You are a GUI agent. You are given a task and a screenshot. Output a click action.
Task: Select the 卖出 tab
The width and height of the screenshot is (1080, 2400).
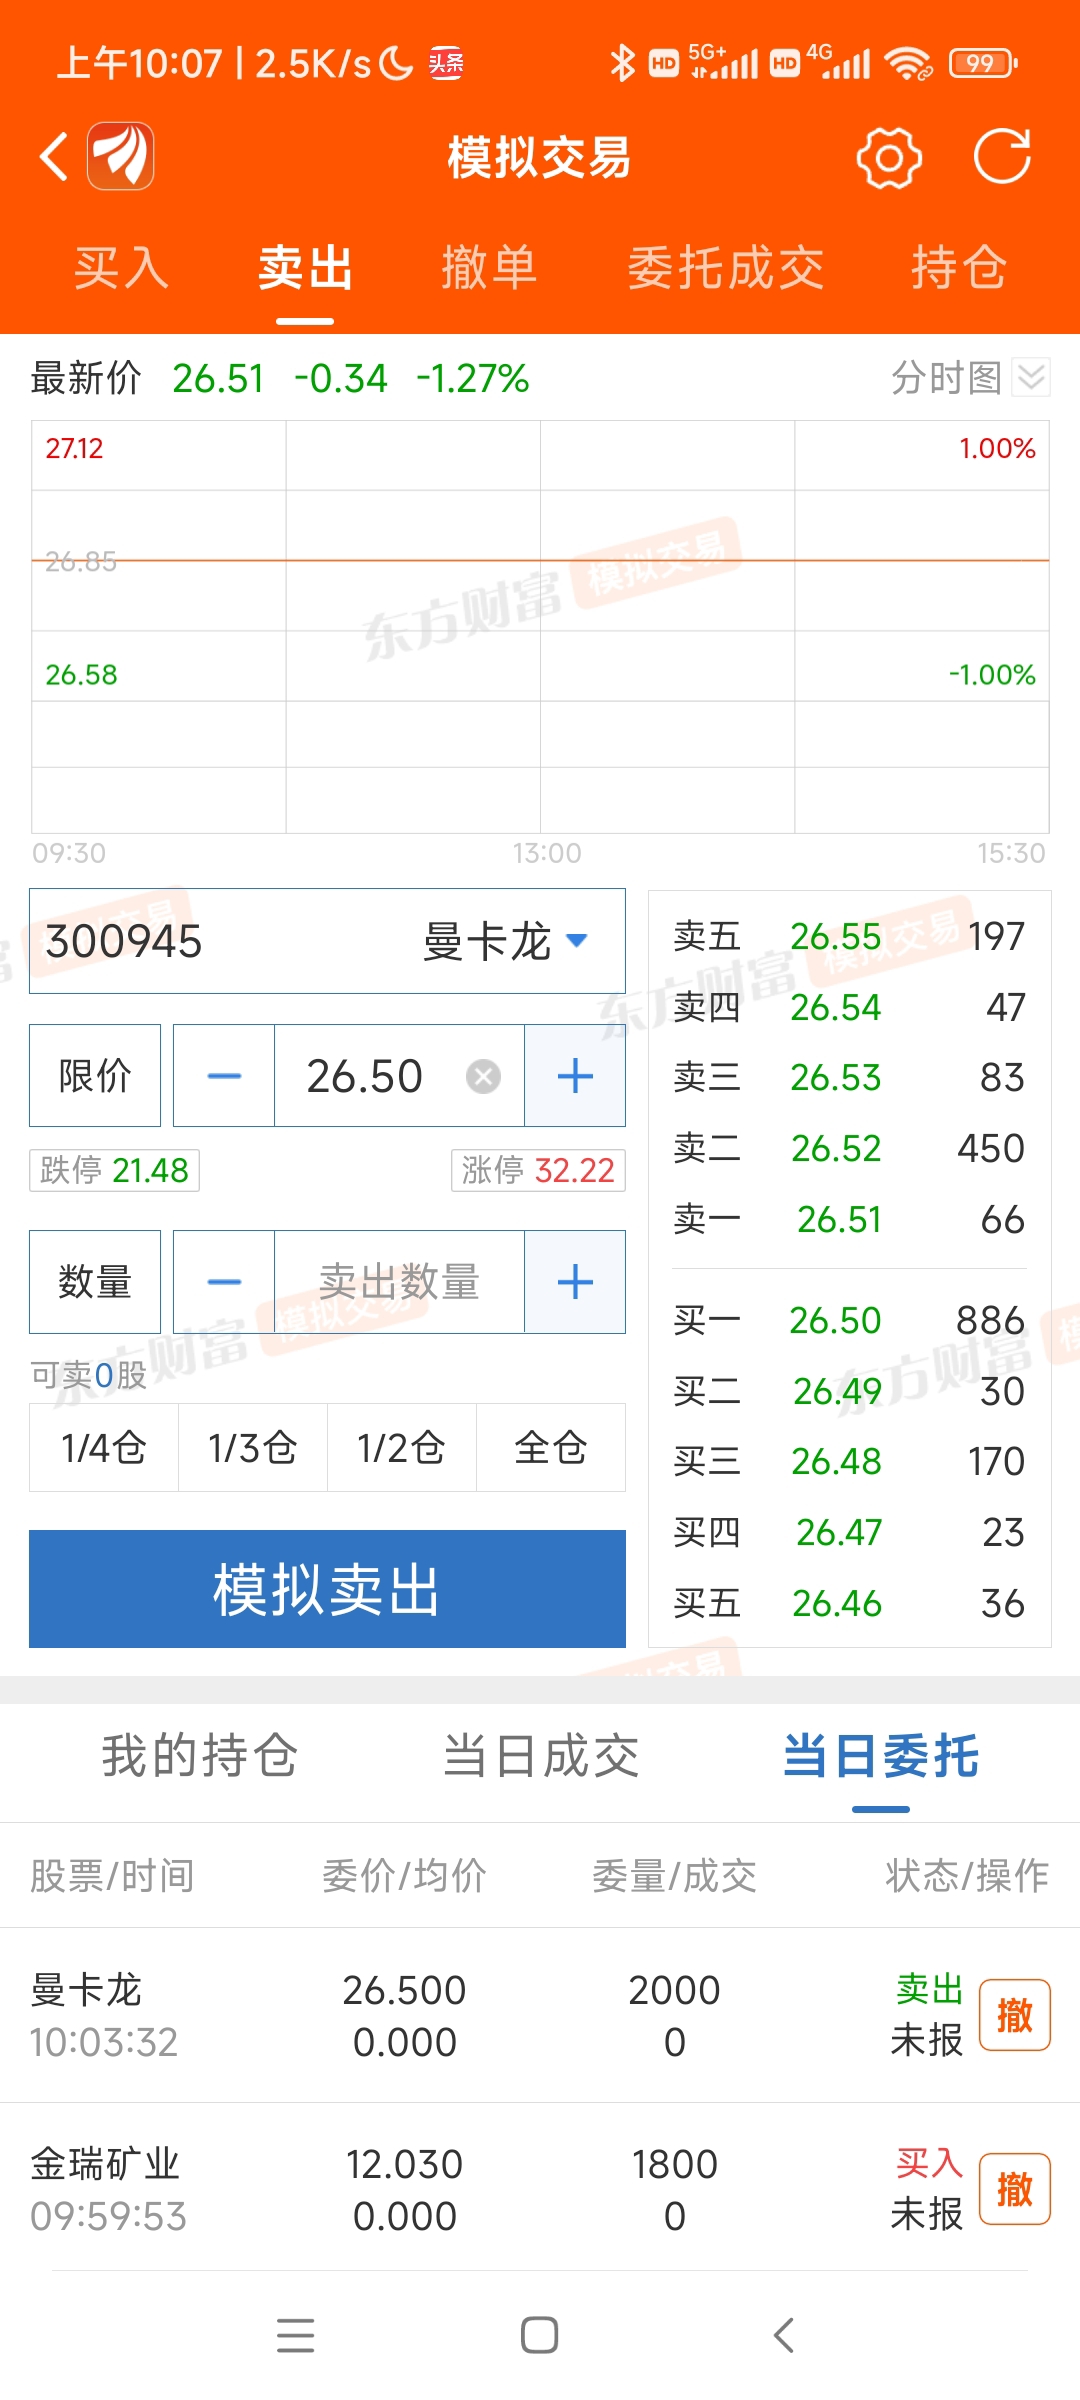coord(305,268)
